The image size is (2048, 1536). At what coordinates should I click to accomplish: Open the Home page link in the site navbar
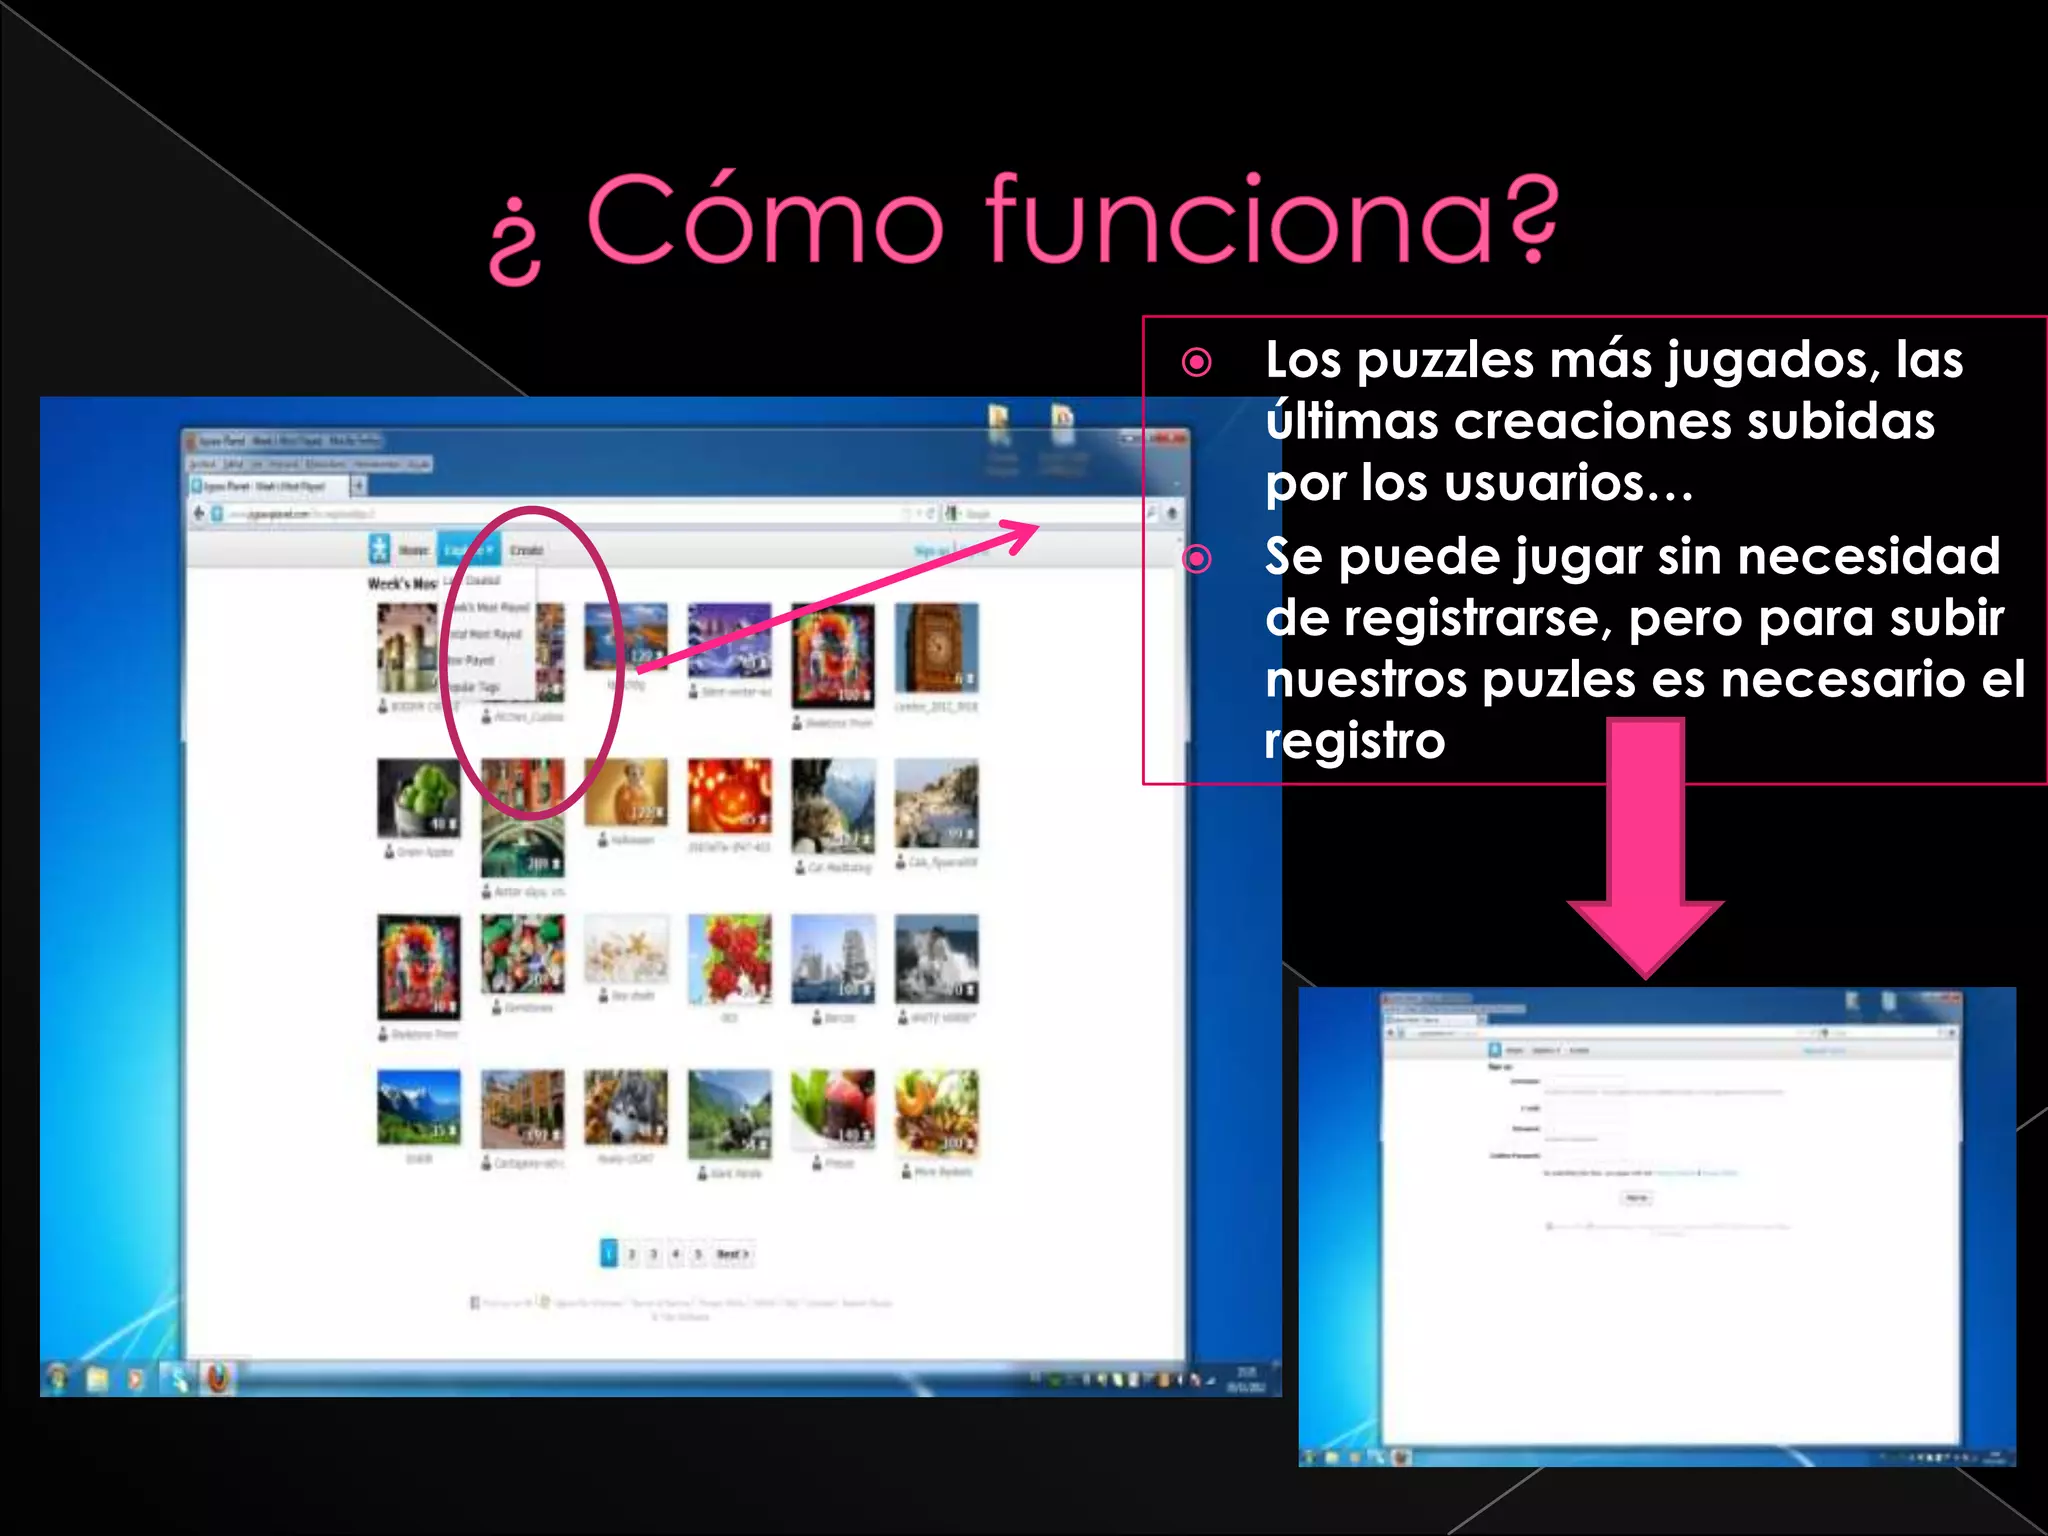click(413, 550)
